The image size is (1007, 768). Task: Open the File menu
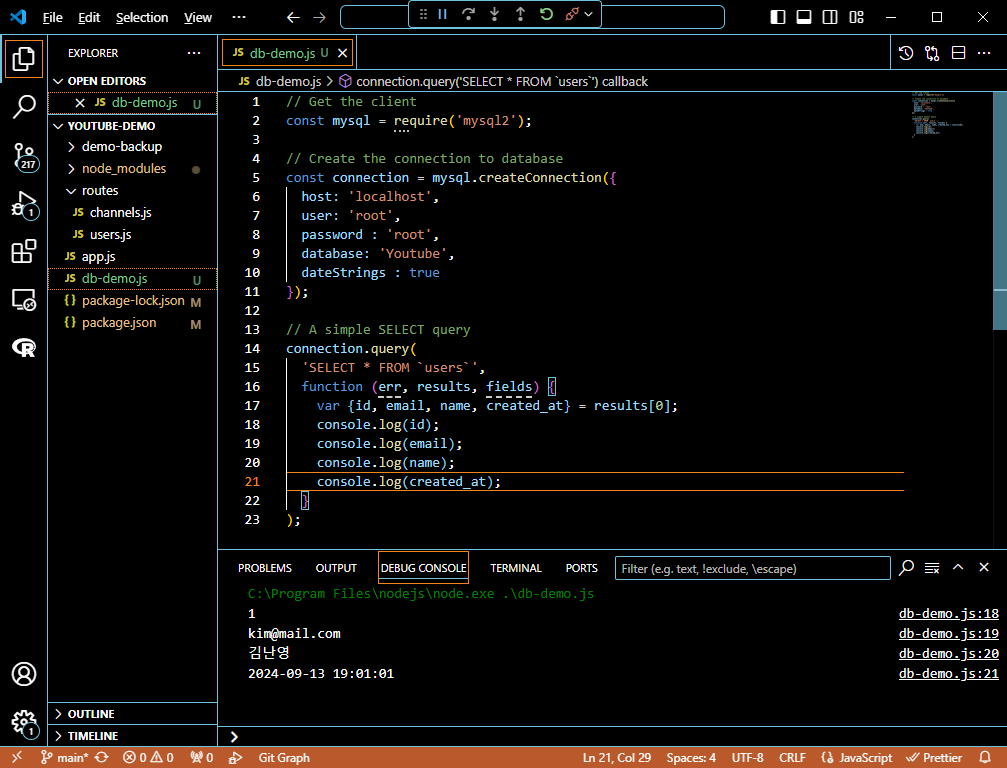52,17
